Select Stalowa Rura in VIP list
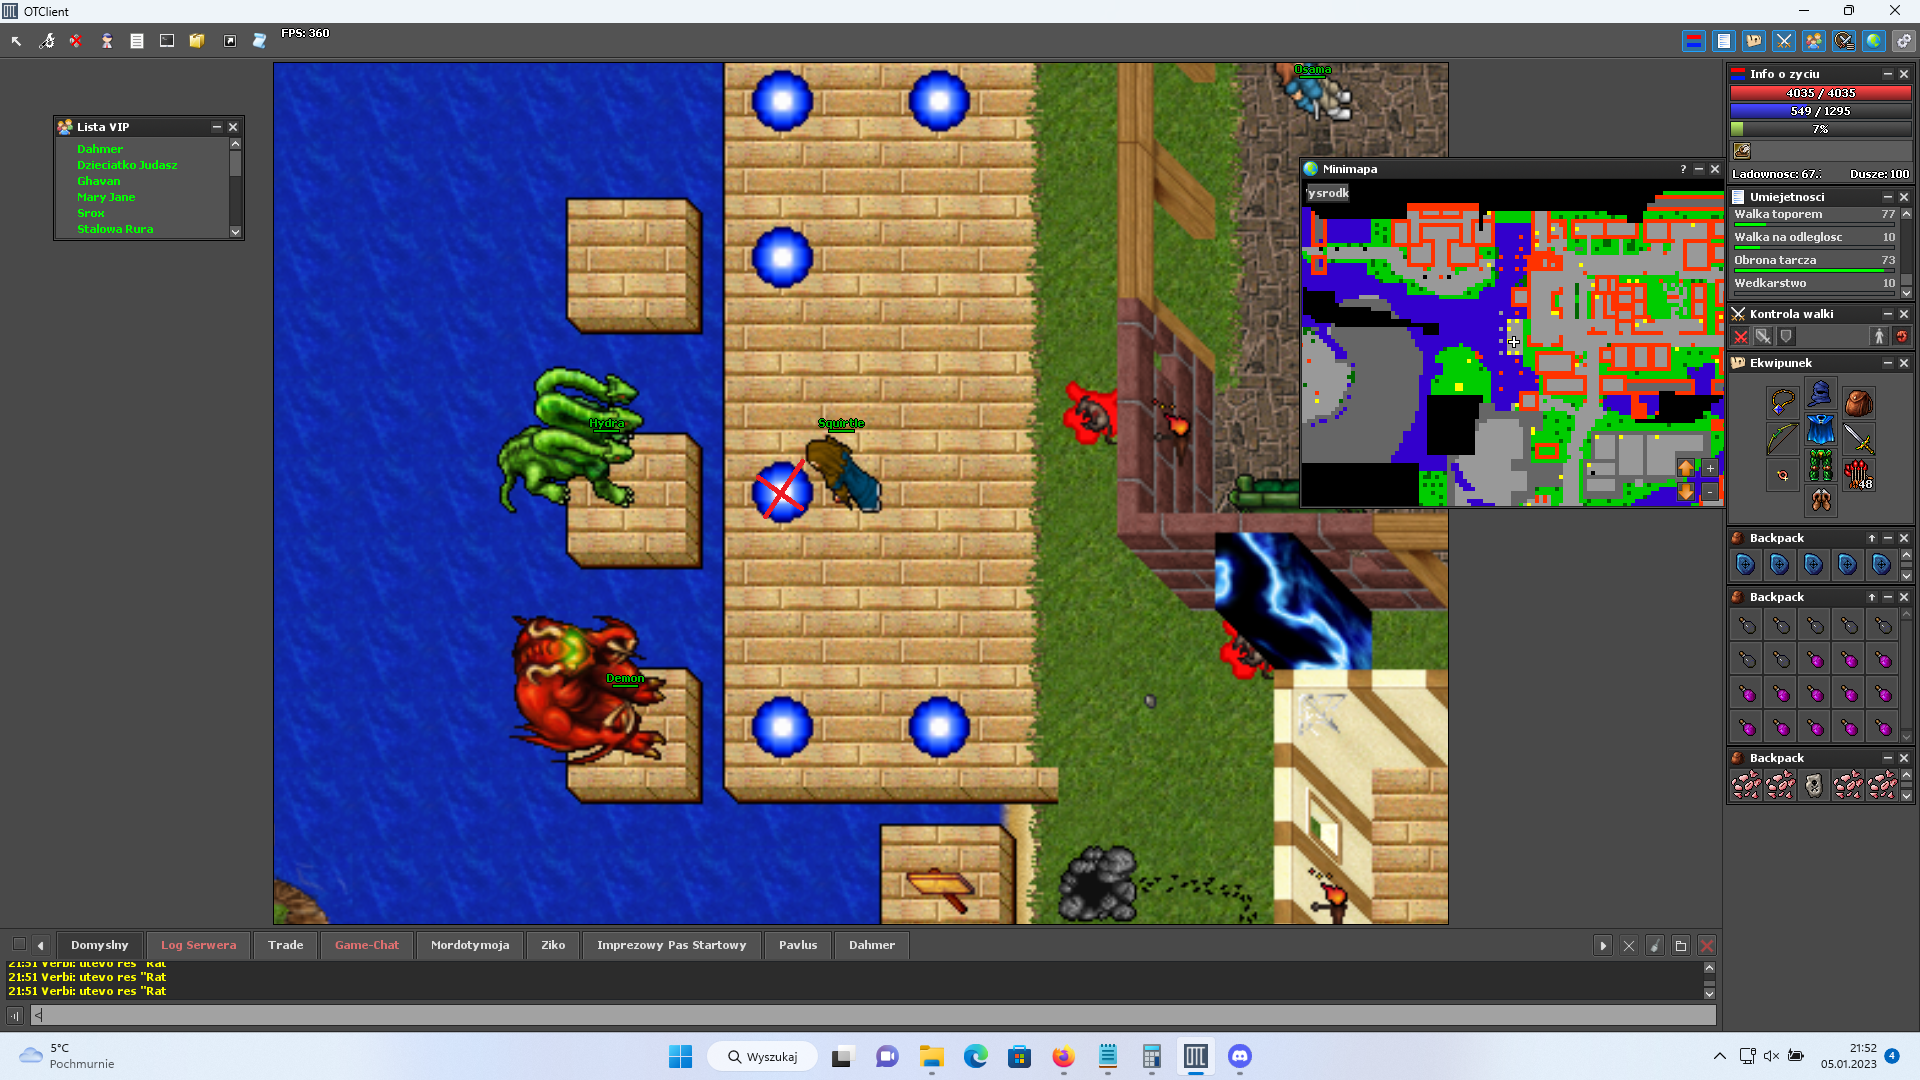The image size is (1920, 1080). (x=115, y=229)
